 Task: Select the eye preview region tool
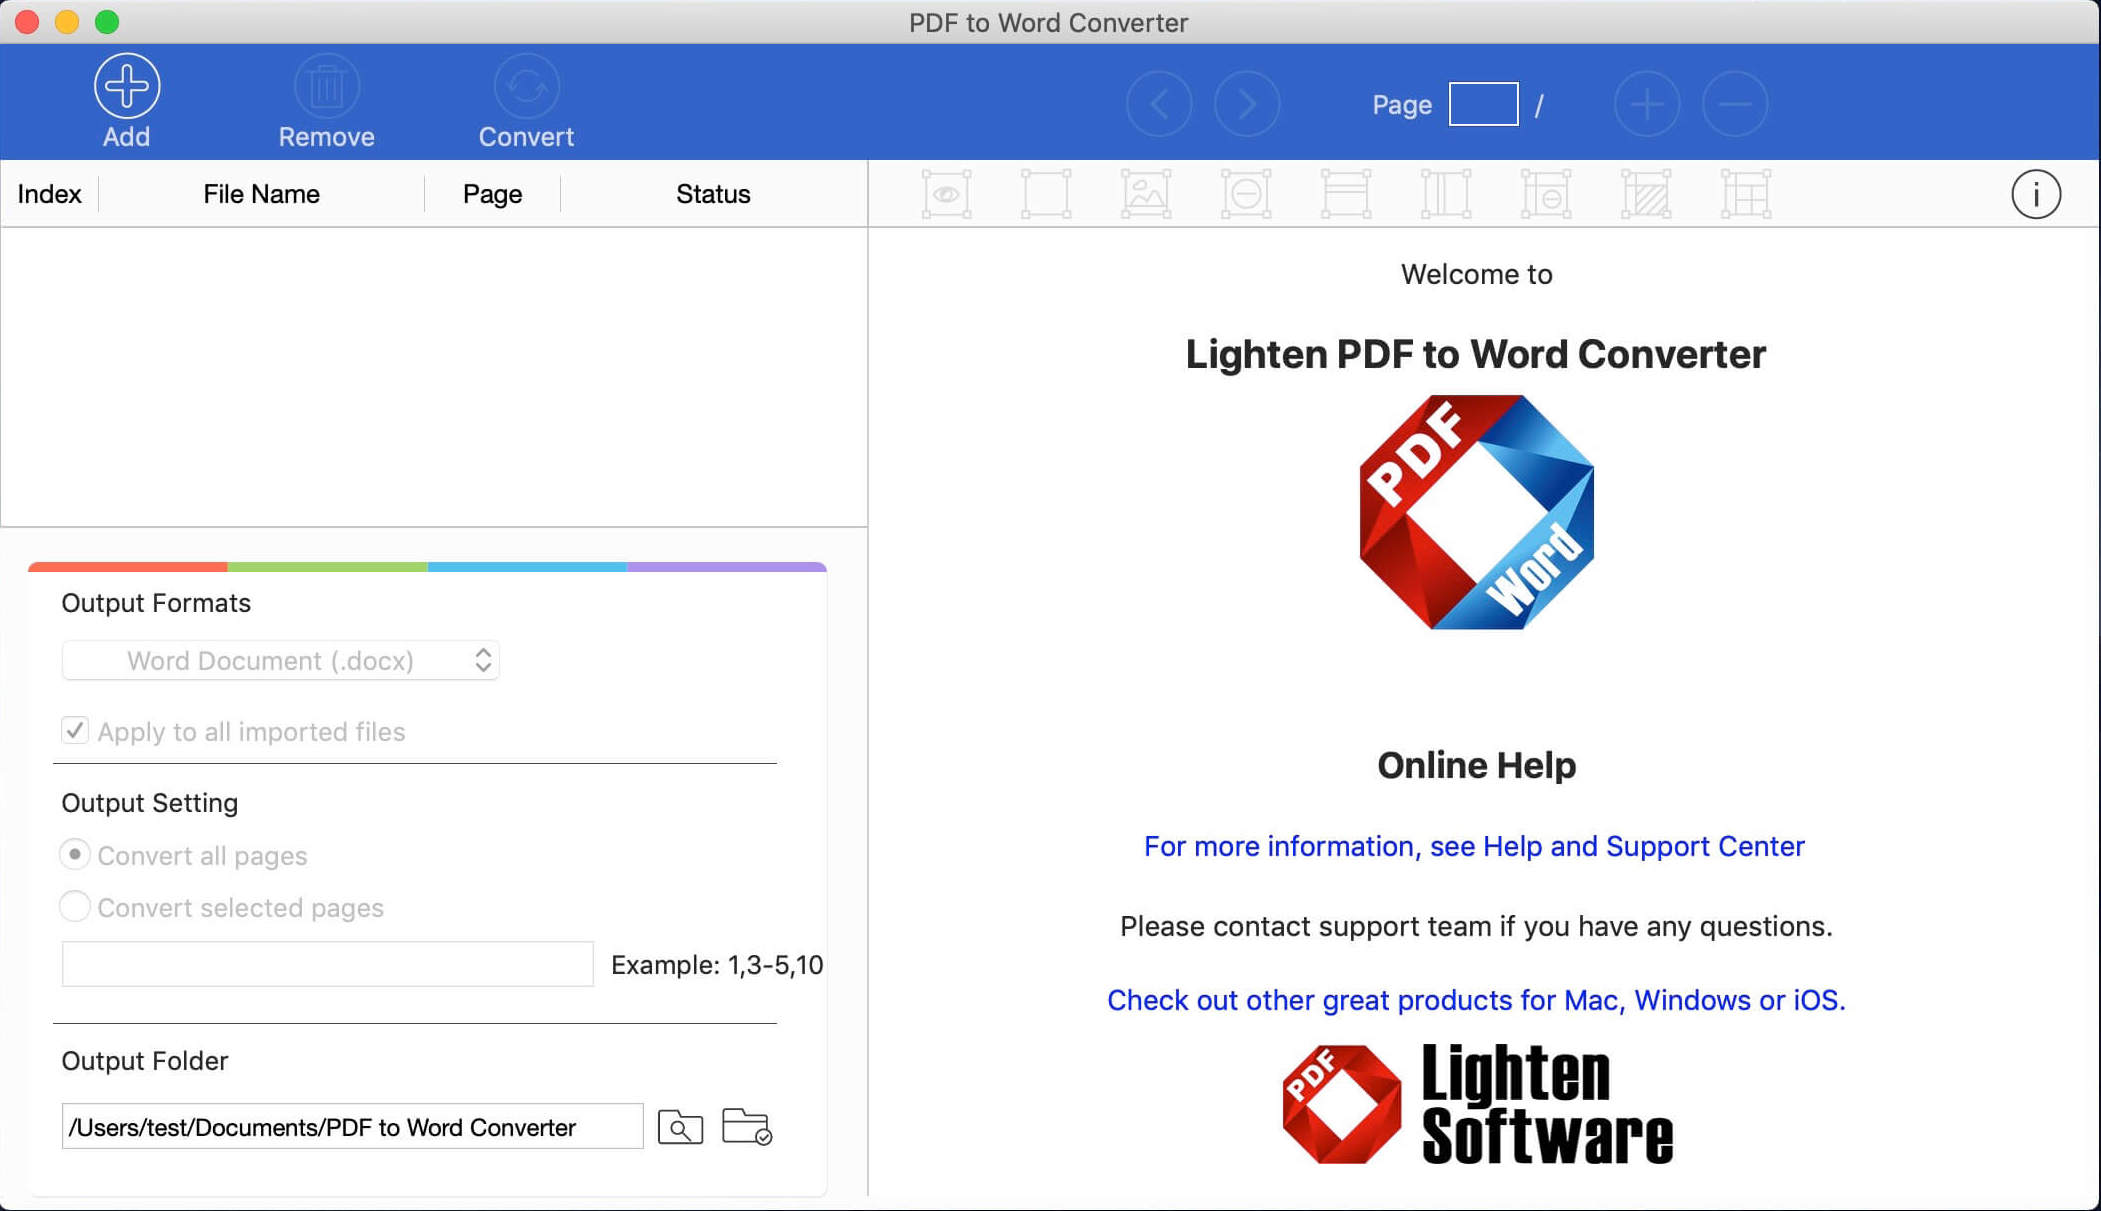click(946, 194)
